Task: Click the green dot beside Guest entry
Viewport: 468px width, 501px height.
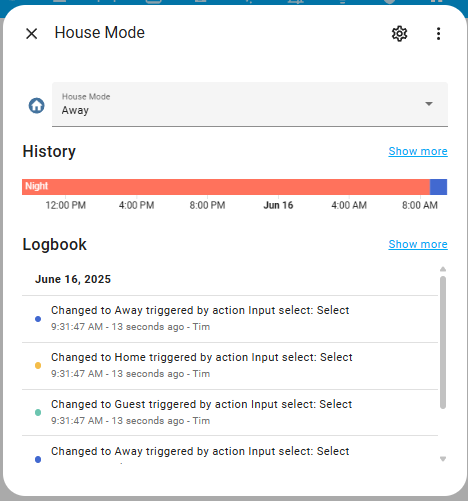Action: pos(38,413)
